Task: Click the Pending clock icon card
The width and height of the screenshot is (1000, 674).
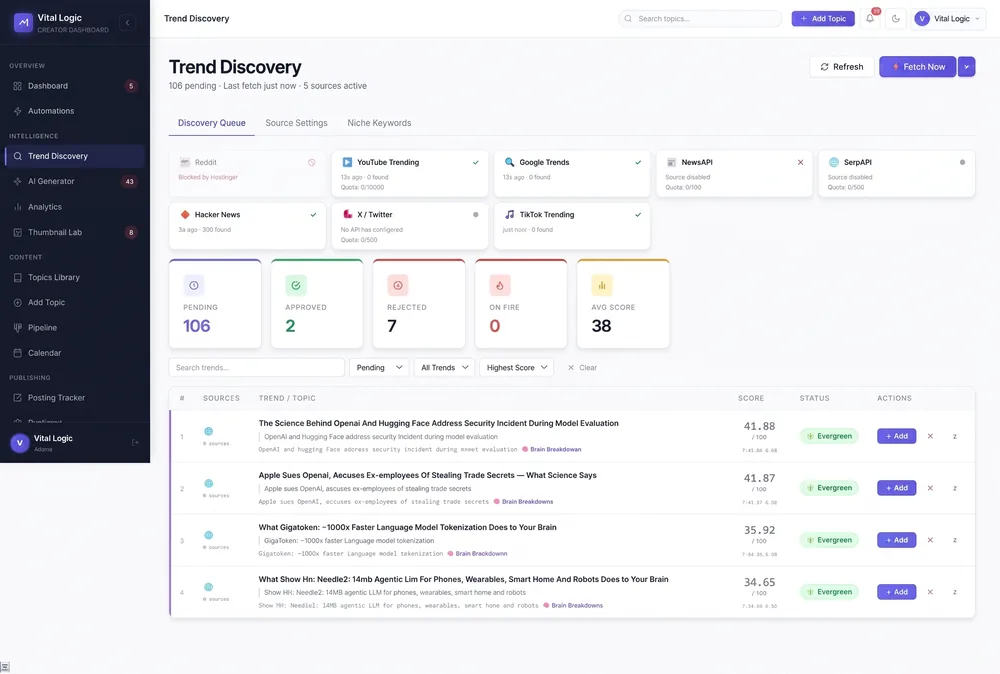Action: pyautogui.click(x=194, y=286)
